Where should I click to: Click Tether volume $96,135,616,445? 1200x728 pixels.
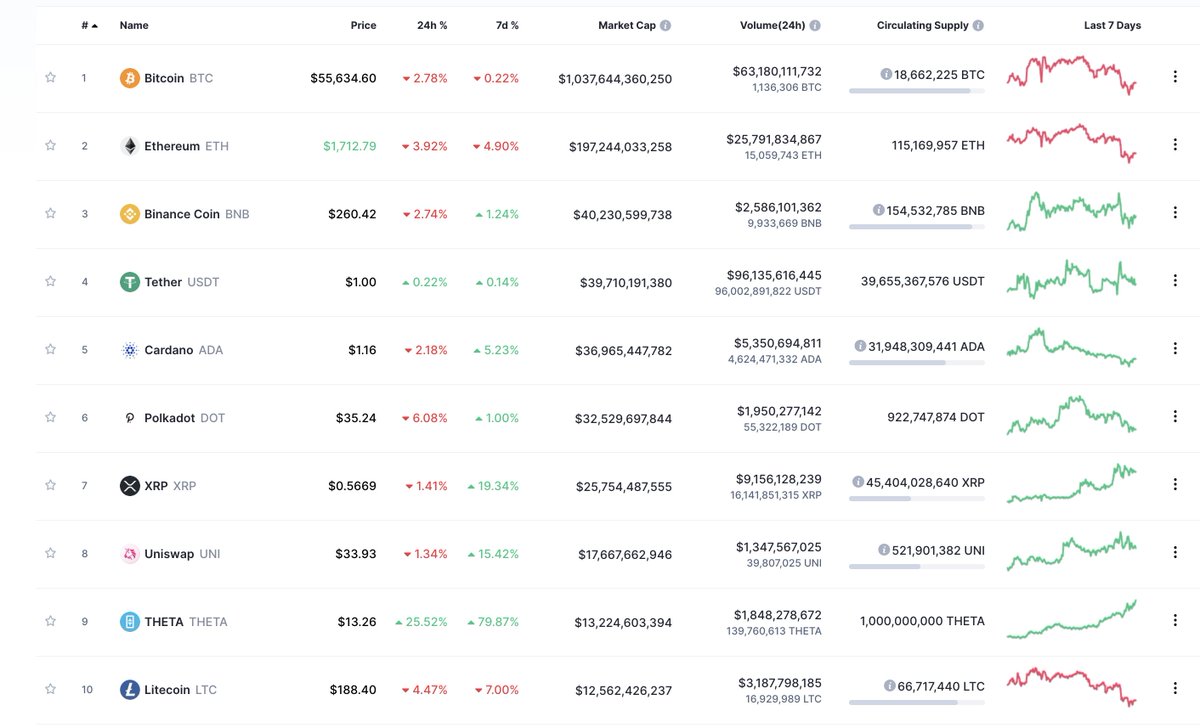[x=774, y=275]
